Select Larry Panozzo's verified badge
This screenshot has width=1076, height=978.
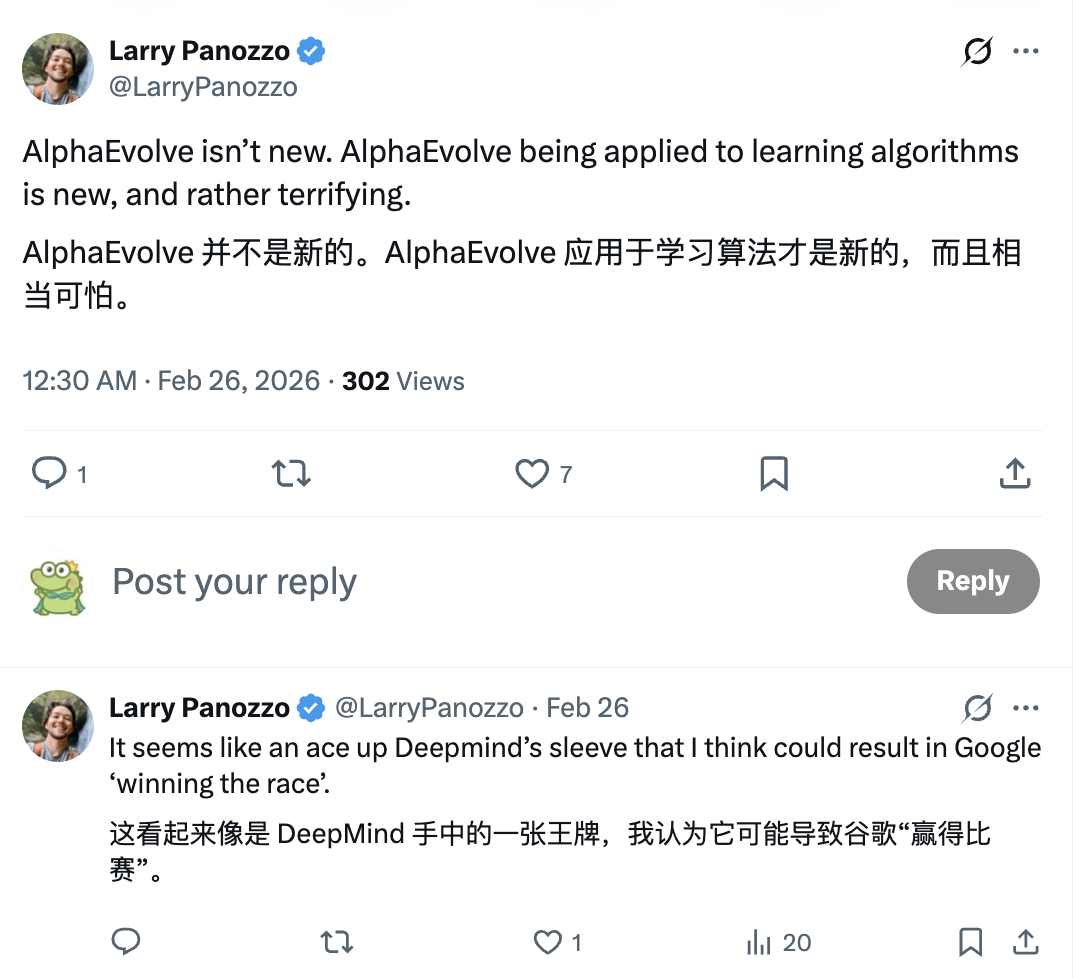(x=311, y=51)
